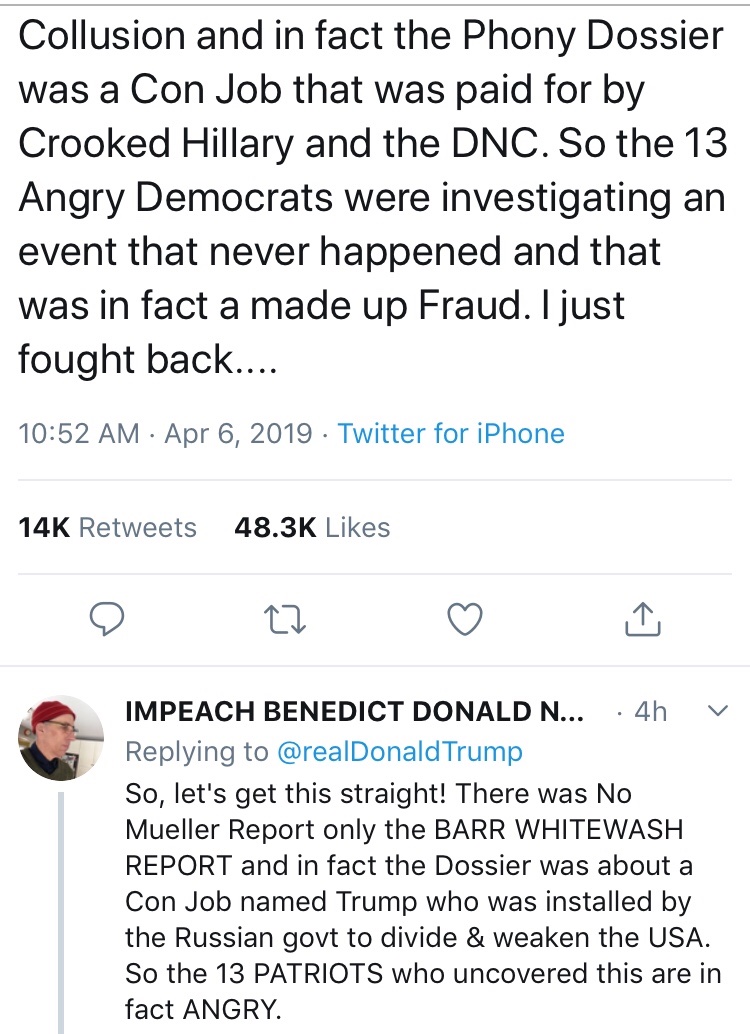Tap the Apr 6, 2019 date
The image size is (750, 1034).
[236, 433]
